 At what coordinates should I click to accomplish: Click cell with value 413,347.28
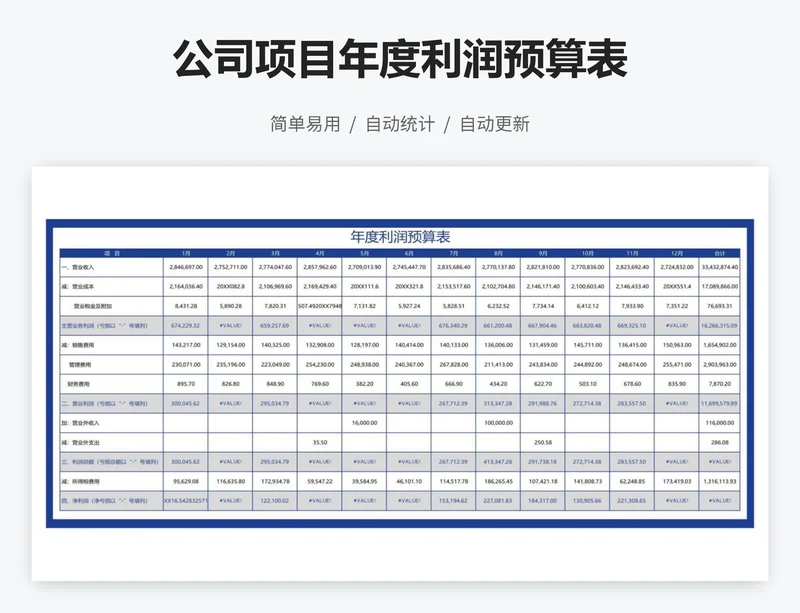click(x=498, y=462)
